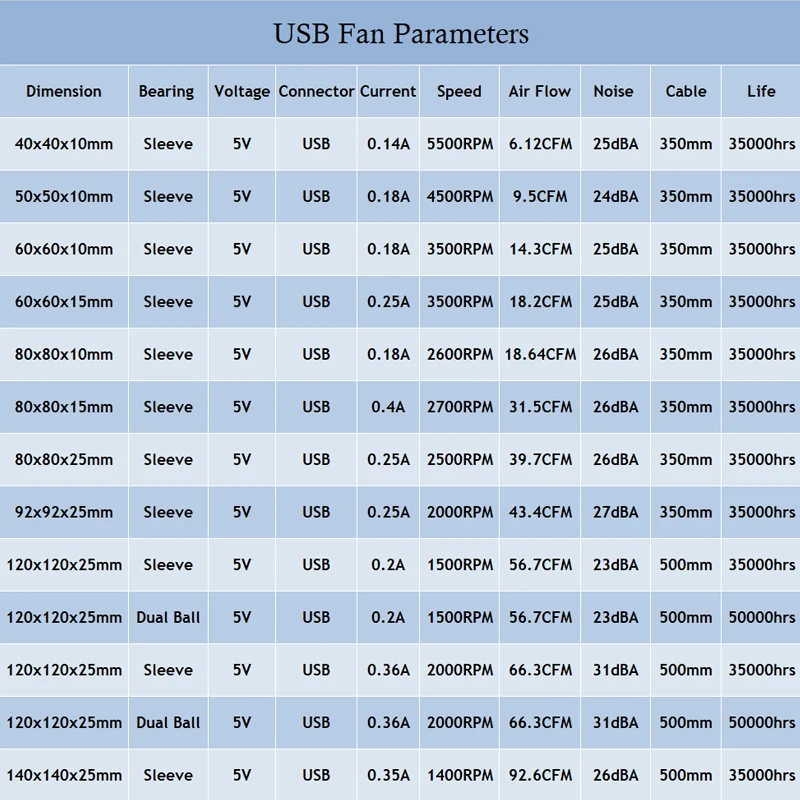Screen dimensions: 800x800
Task: Select the 0.4A current cell
Action: pyautogui.click(x=388, y=407)
